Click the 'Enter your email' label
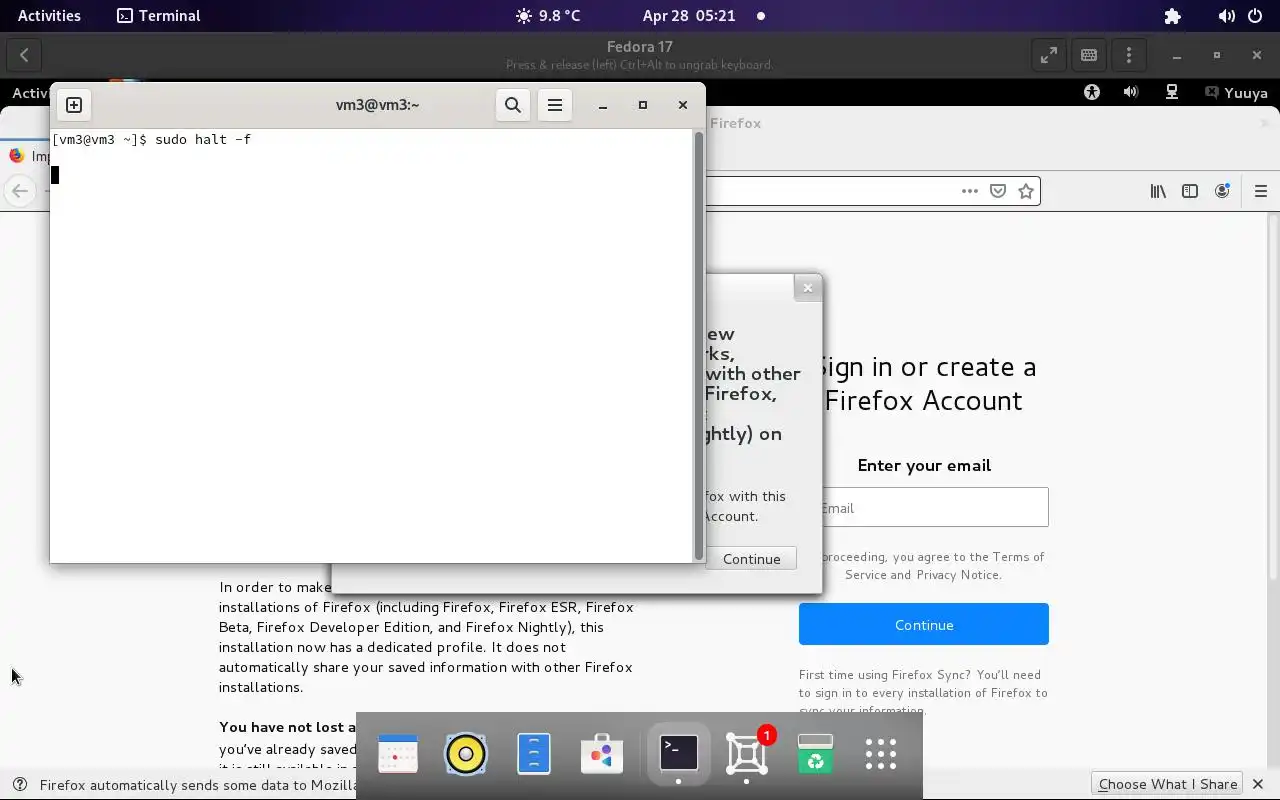The height and width of the screenshot is (800, 1280). pos(924,465)
